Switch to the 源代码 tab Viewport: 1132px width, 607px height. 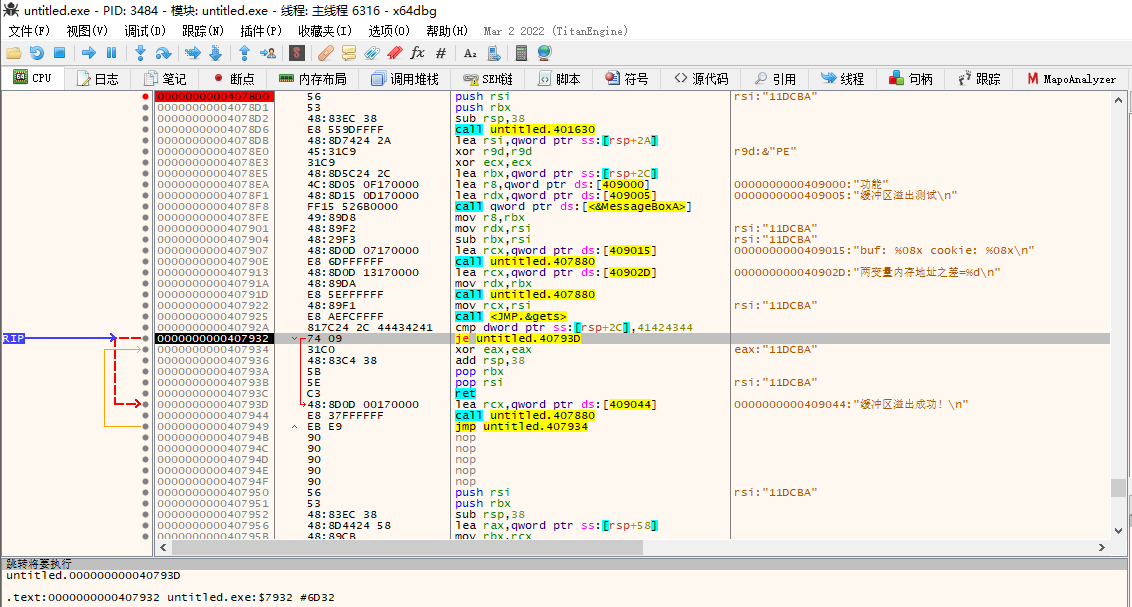tap(702, 79)
